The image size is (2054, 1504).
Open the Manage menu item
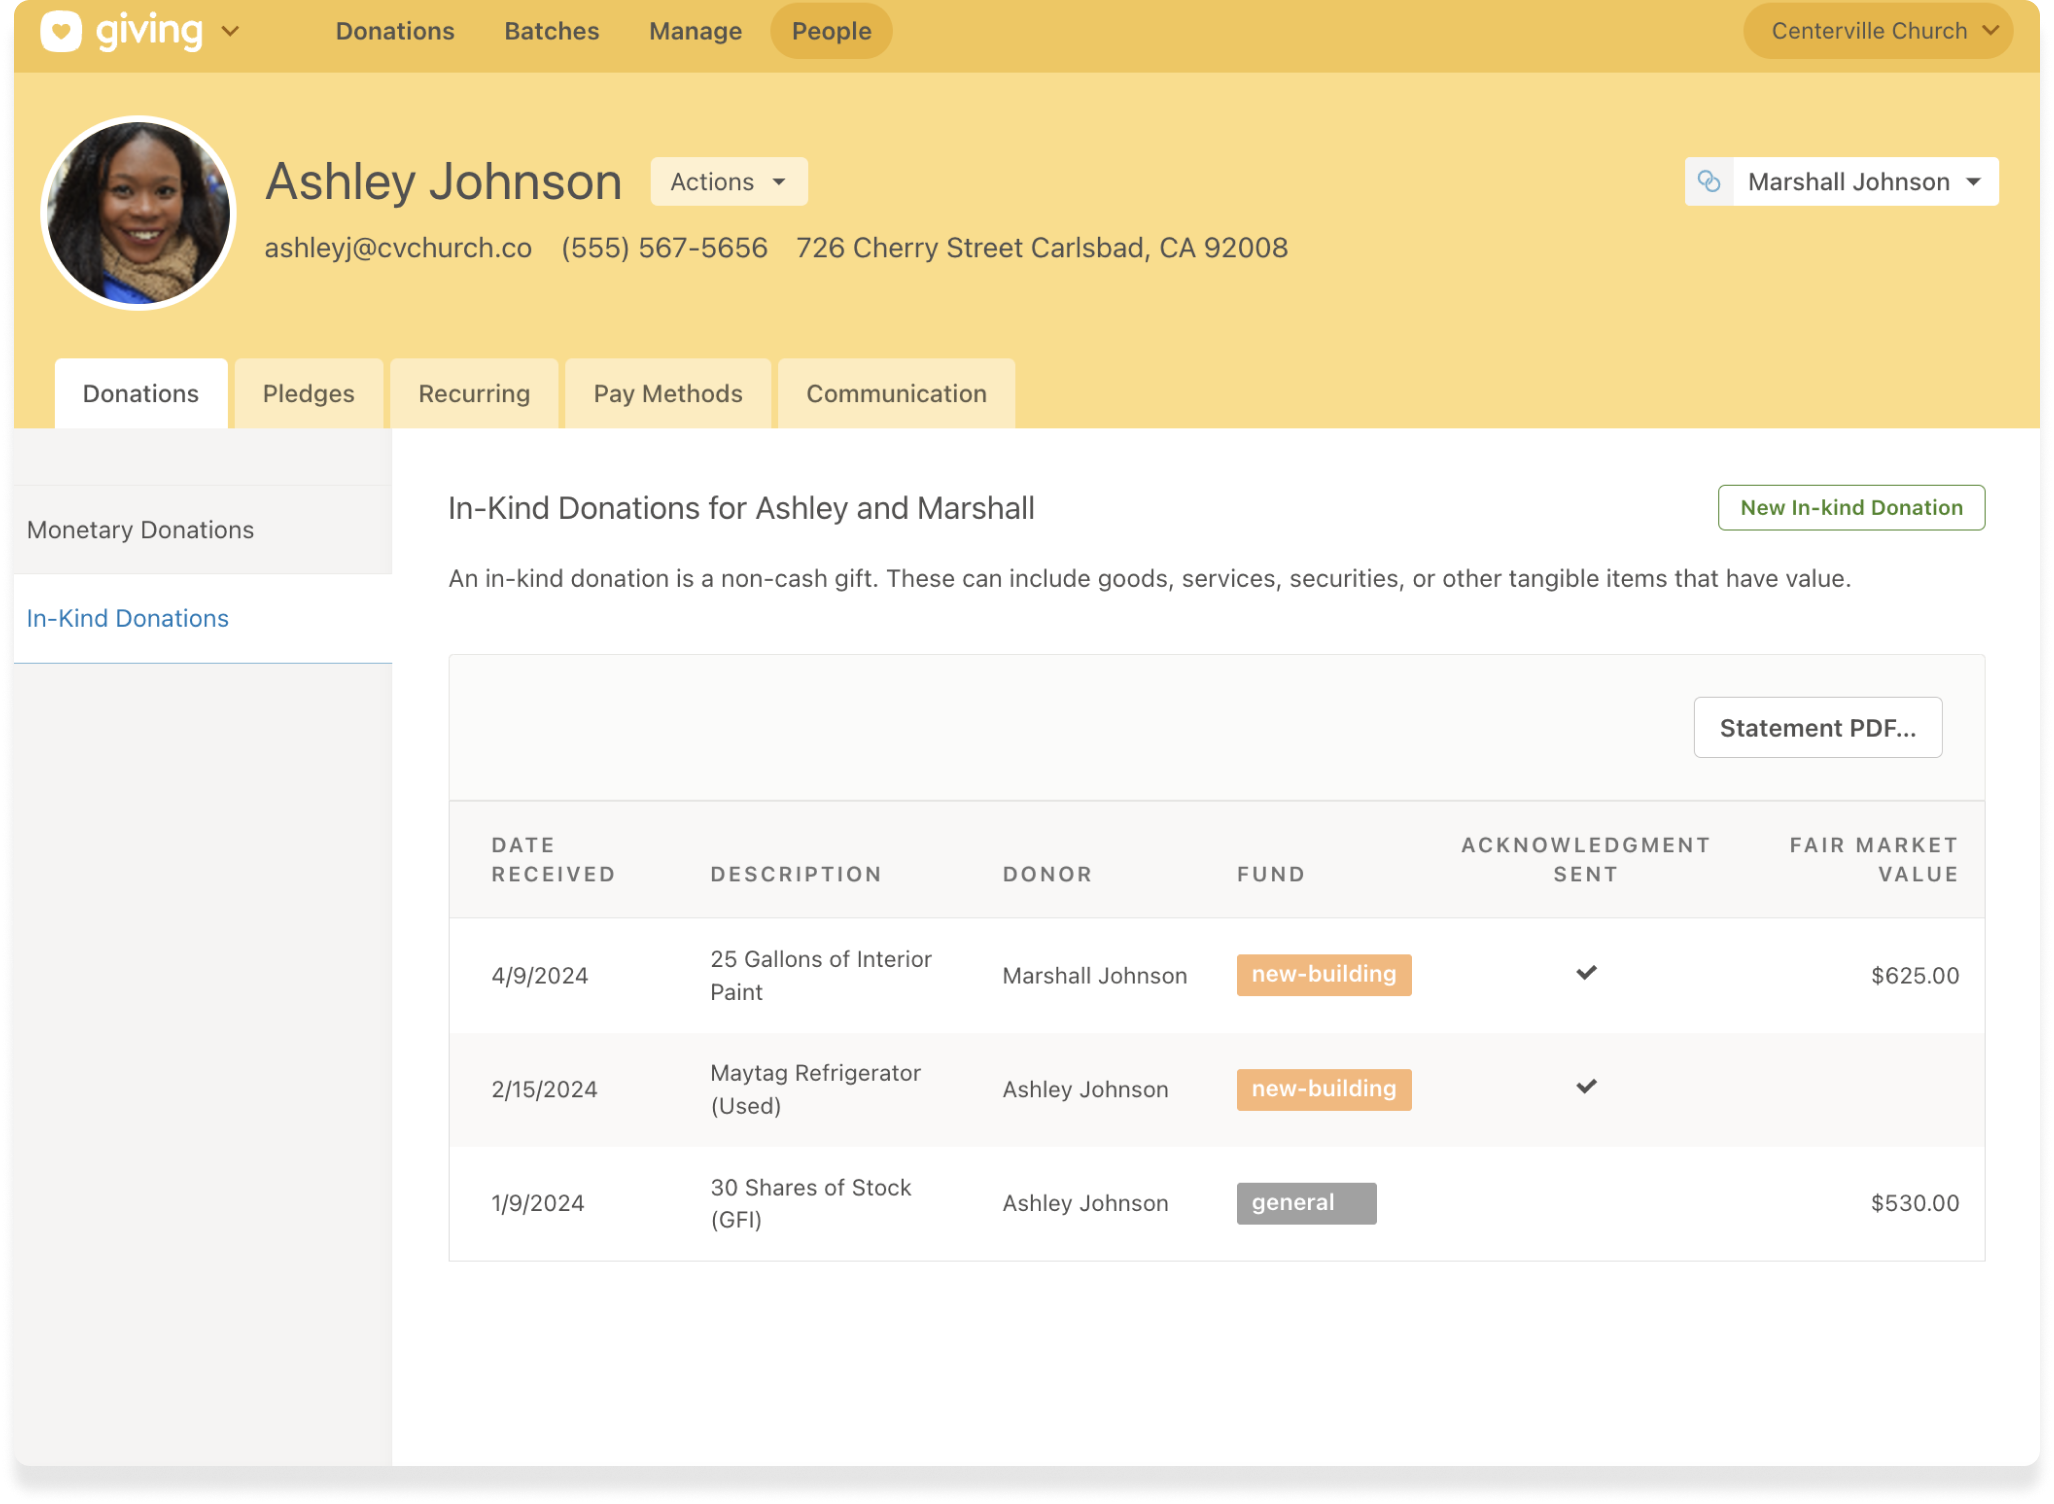click(x=695, y=31)
